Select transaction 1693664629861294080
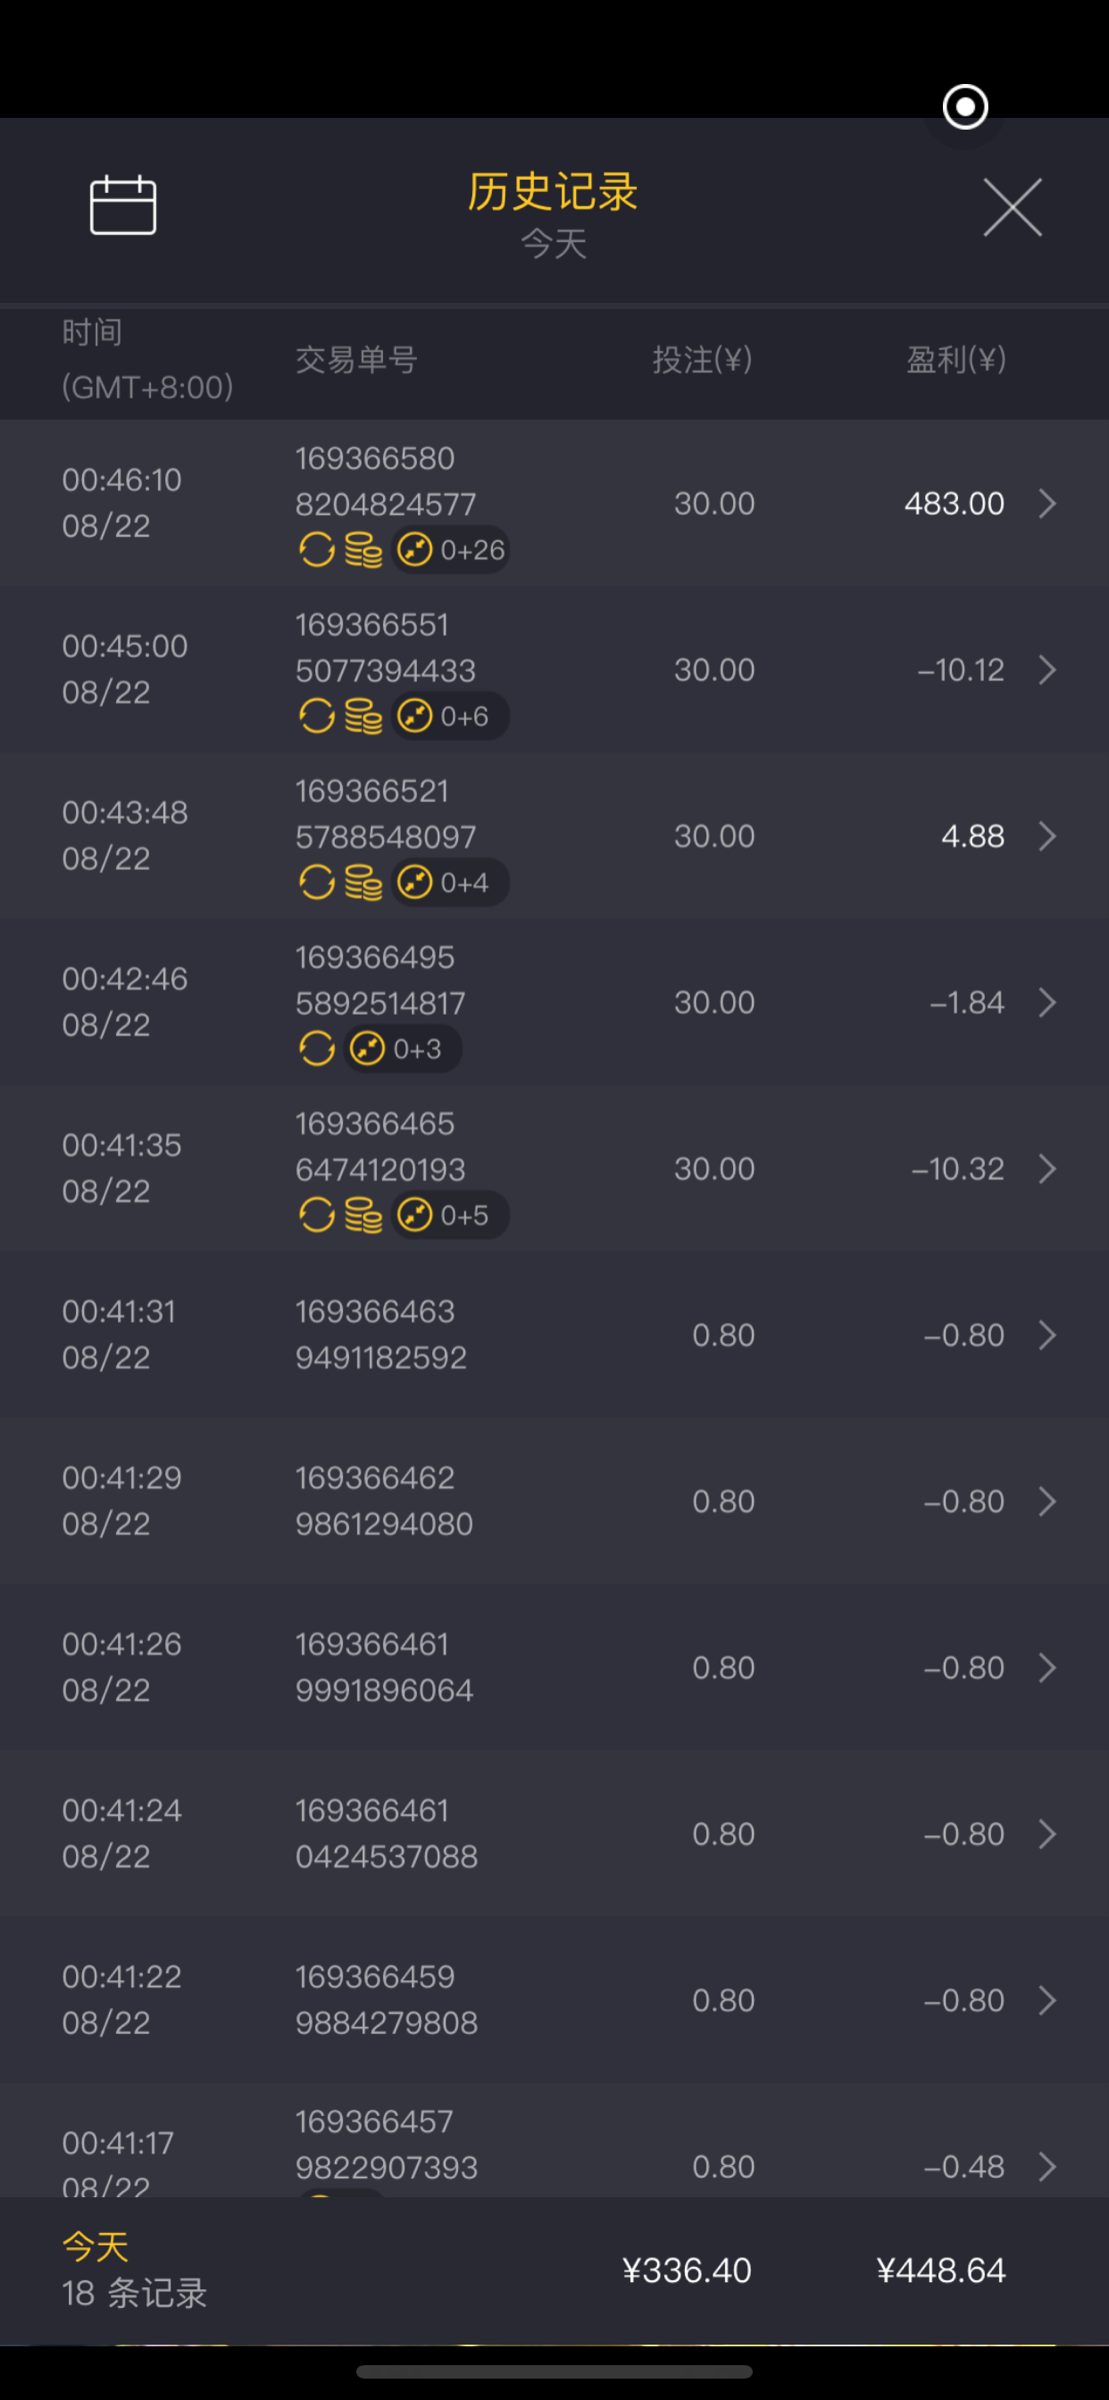This screenshot has height=2400, width=1109. (384, 1501)
